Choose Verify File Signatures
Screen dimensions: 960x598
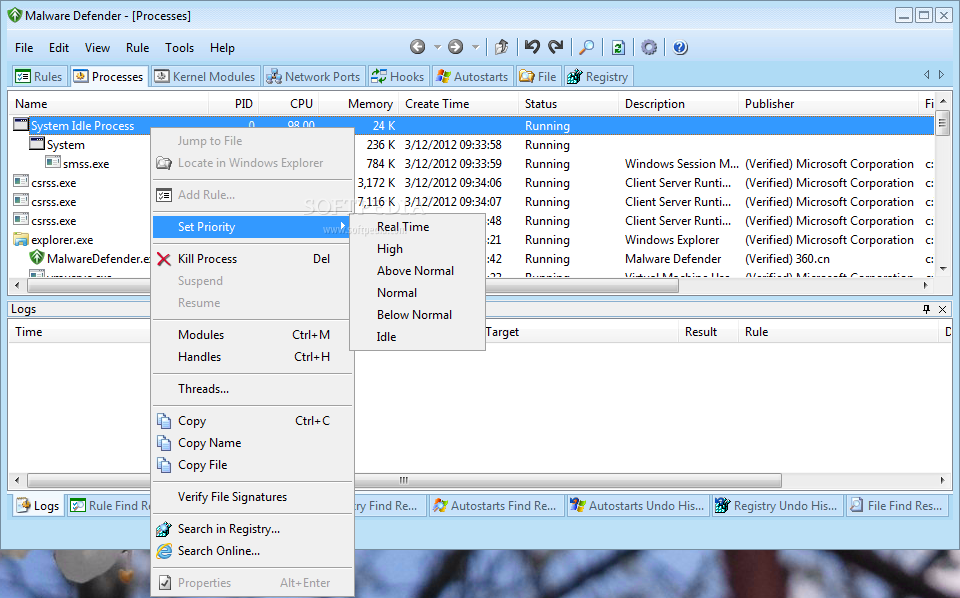tap(253, 497)
